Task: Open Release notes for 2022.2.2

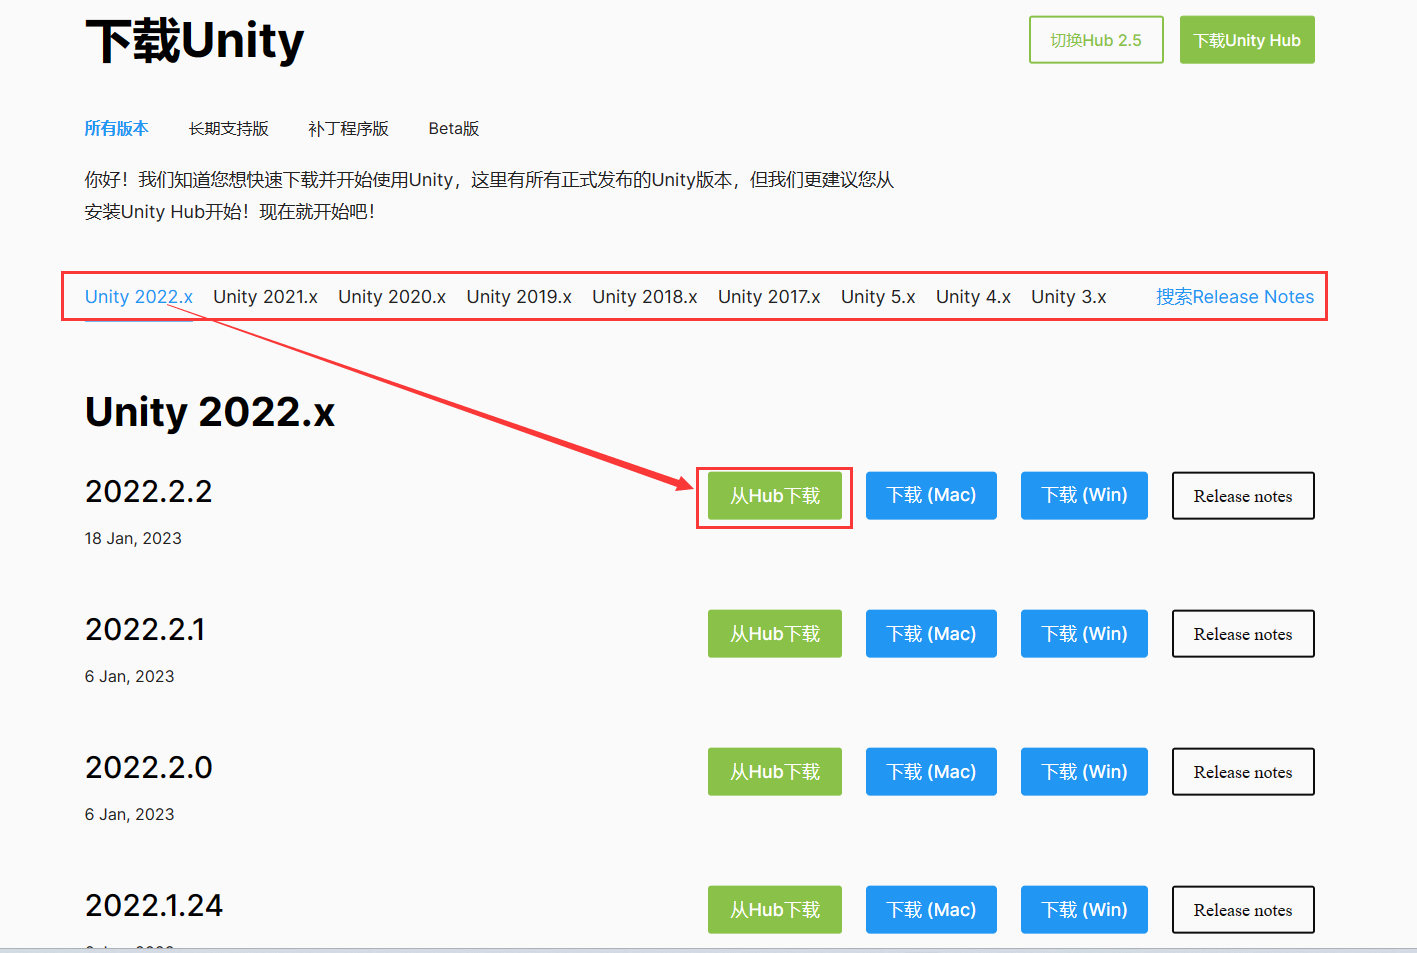Action: pyautogui.click(x=1242, y=495)
